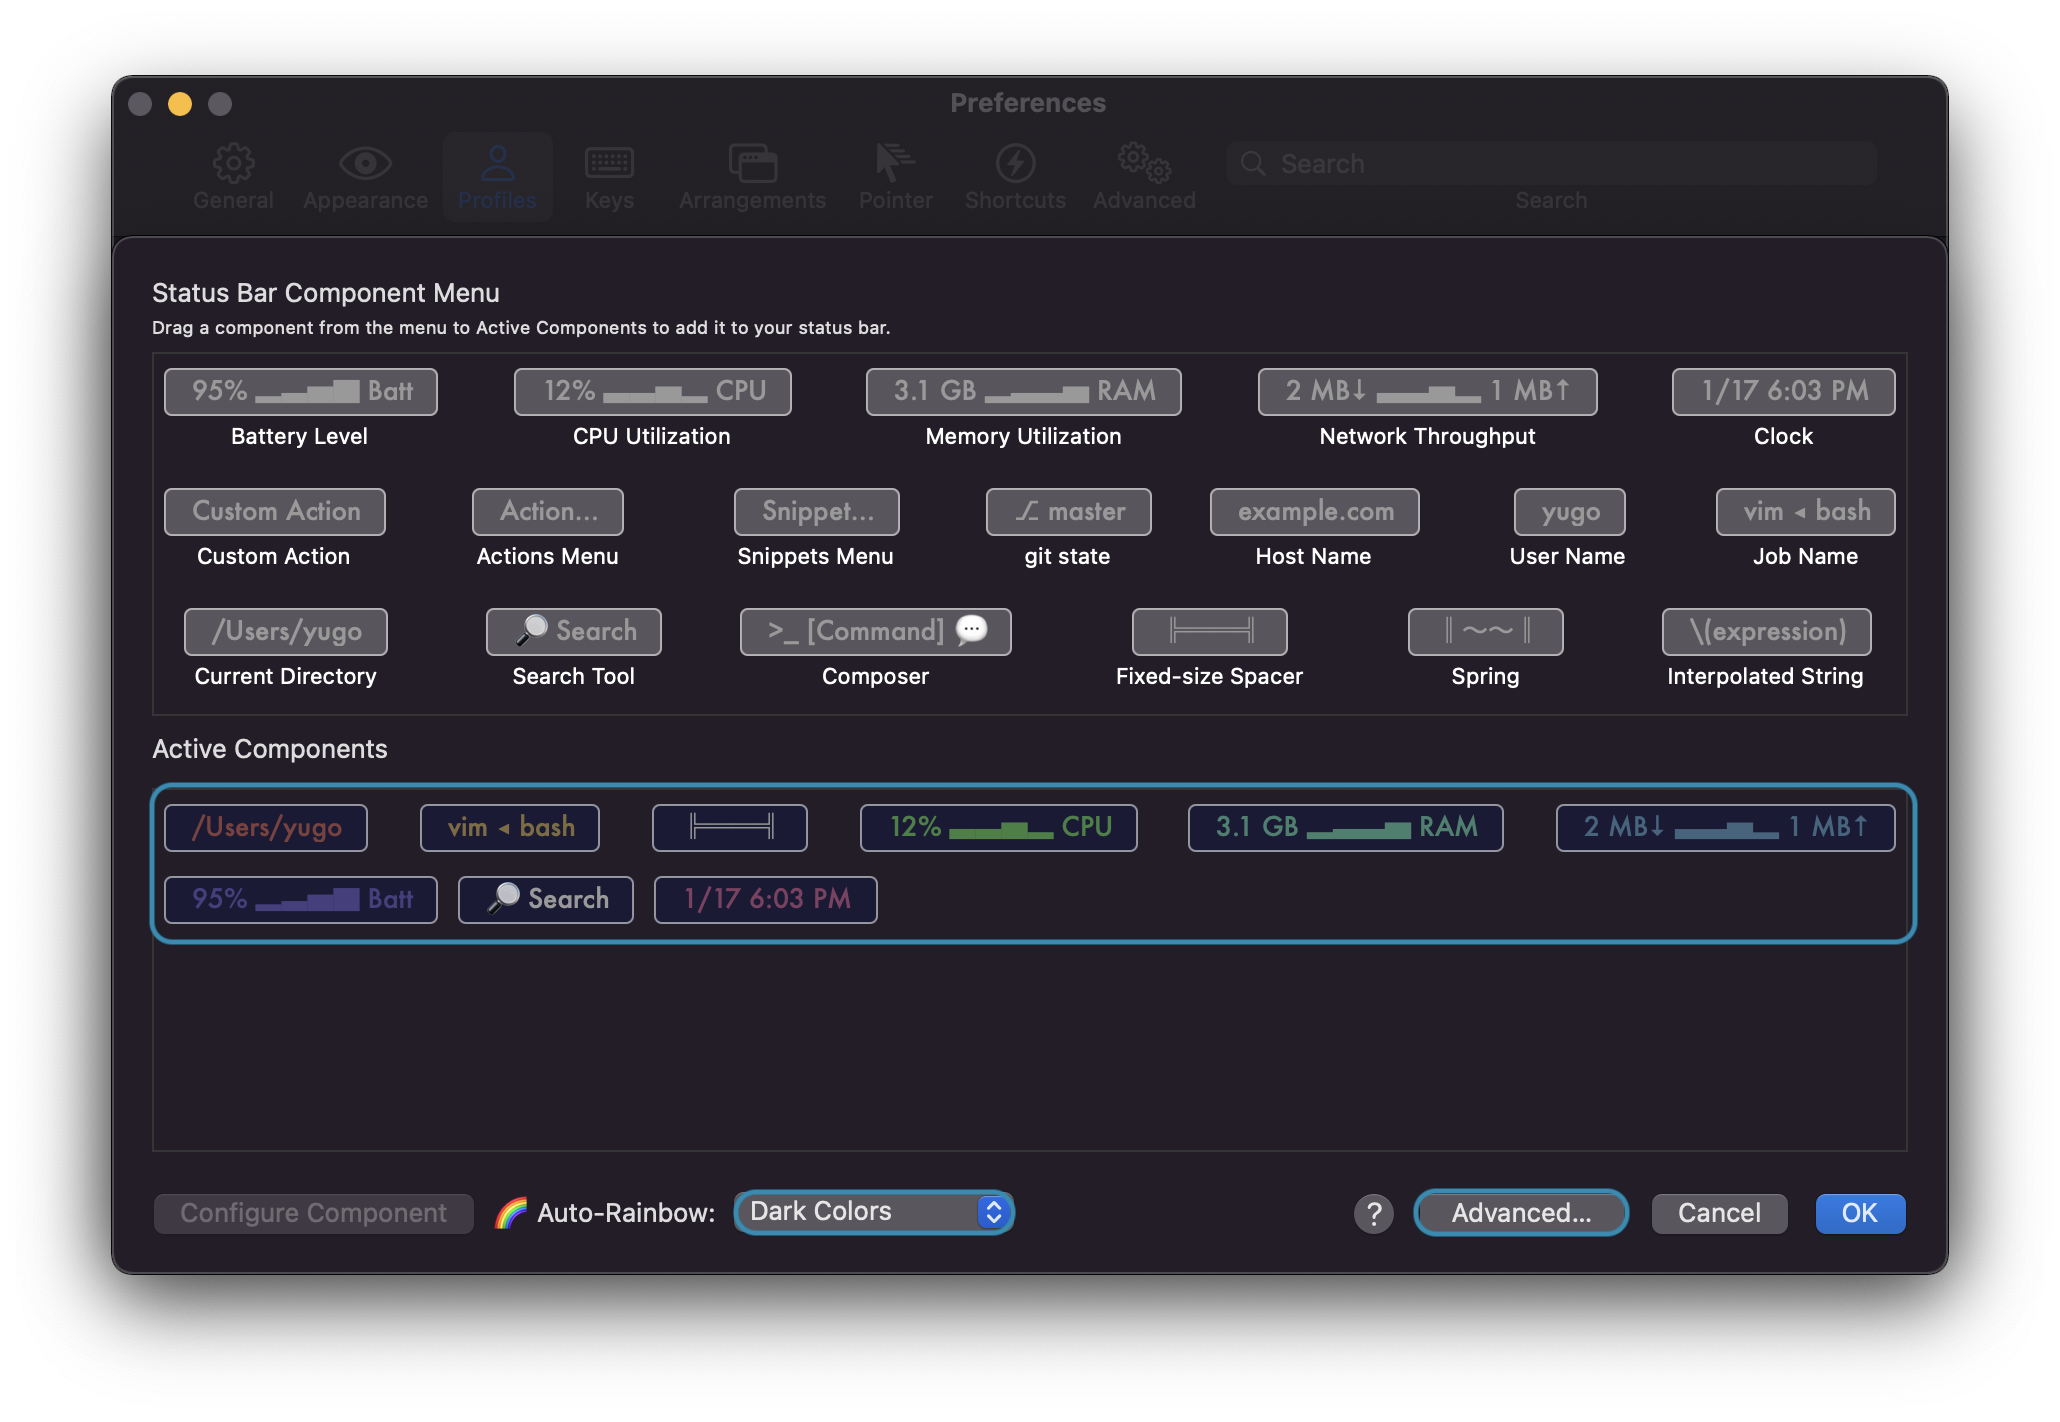Click the magnifier icon in the Search bar

1254,163
